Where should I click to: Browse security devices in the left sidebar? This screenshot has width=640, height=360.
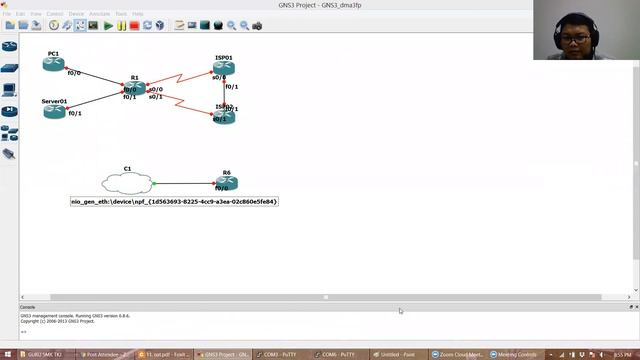tap(9, 111)
